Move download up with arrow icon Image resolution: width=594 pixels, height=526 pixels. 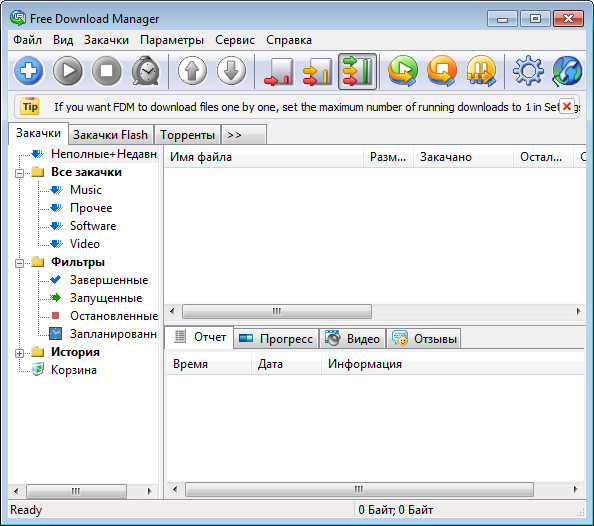pyautogui.click(x=192, y=71)
